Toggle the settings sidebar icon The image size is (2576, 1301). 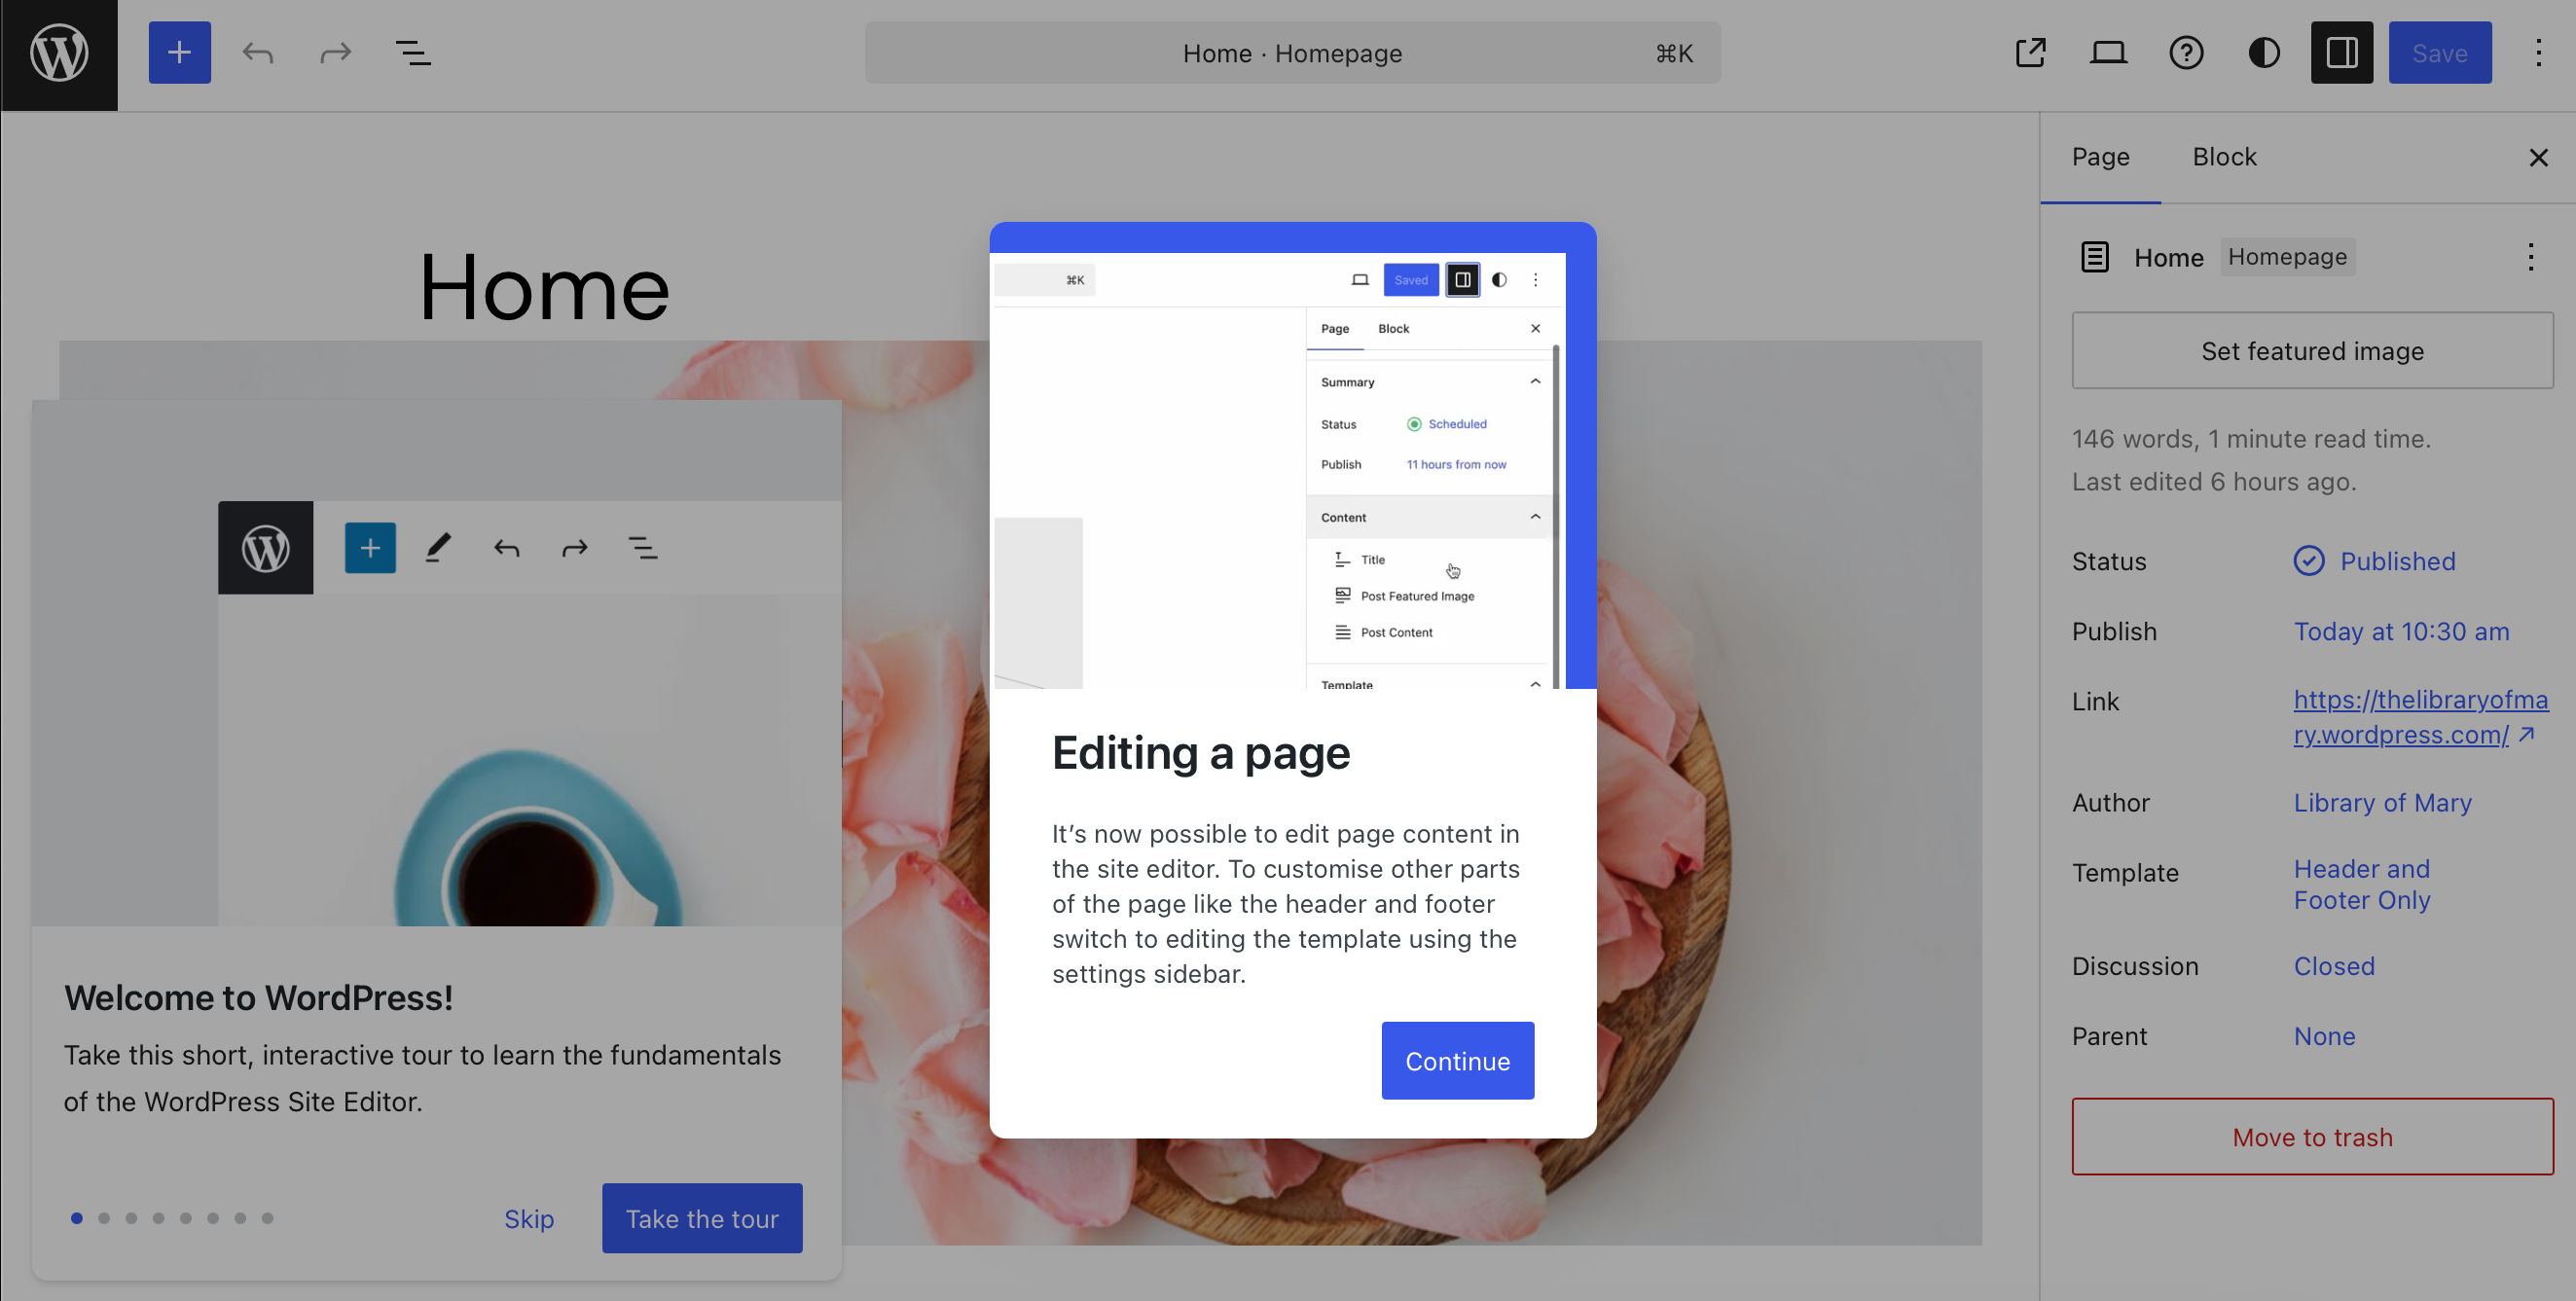pos(2342,53)
